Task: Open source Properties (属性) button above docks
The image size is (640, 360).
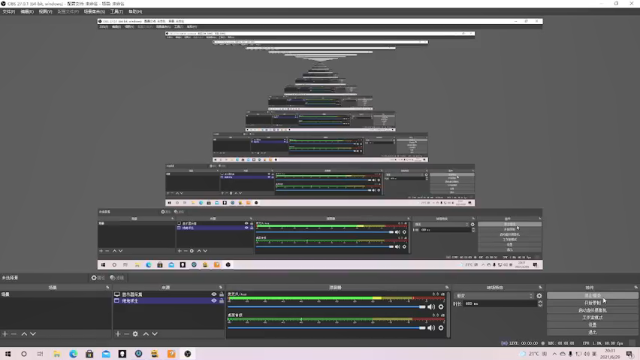Action: pyautogui.click(x=98, y=278)
